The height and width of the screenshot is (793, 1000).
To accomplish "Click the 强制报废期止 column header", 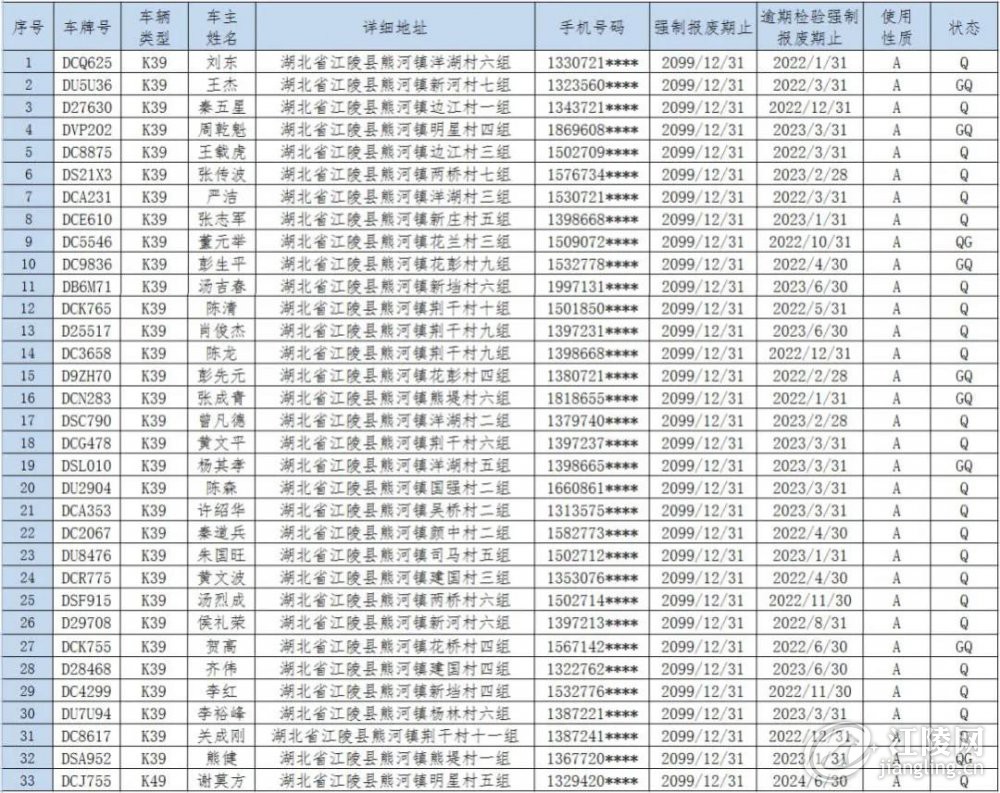I will coord(703,27).
